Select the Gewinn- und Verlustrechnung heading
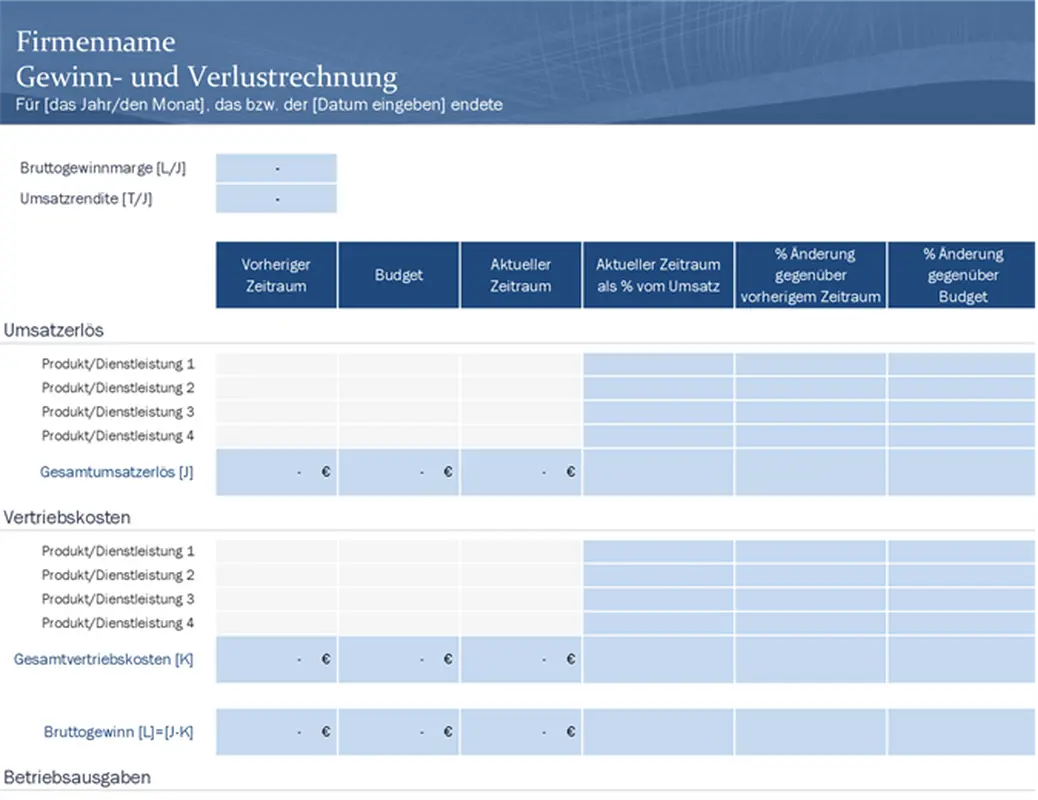The height and width of the screenshot is (800, 1038). point(206,77)
